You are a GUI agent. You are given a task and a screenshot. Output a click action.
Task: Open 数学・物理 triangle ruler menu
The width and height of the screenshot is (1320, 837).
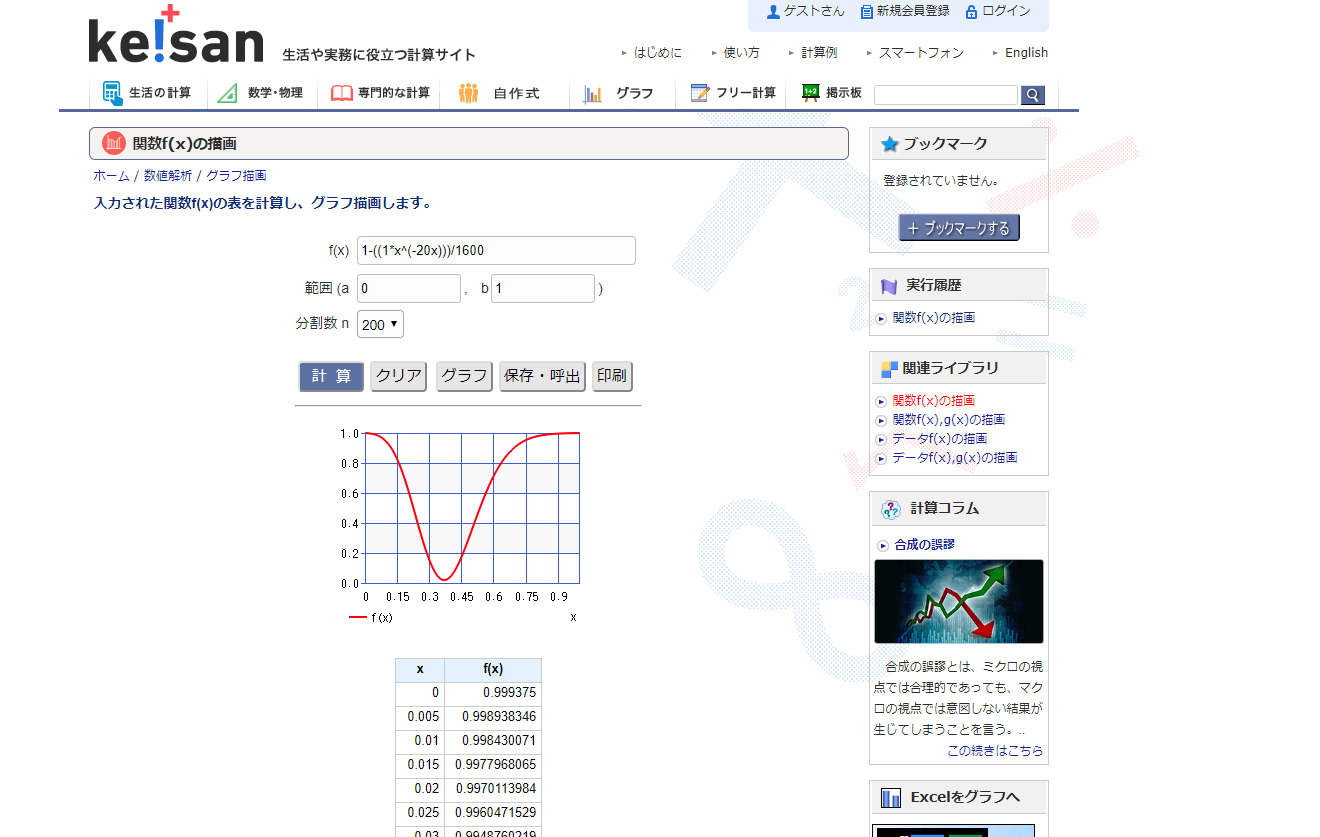tap(262, 93)
